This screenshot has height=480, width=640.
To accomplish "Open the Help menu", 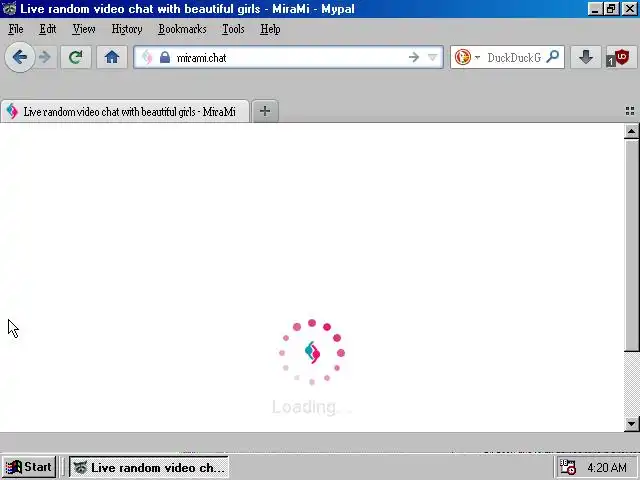I will (x=270, y=29).
